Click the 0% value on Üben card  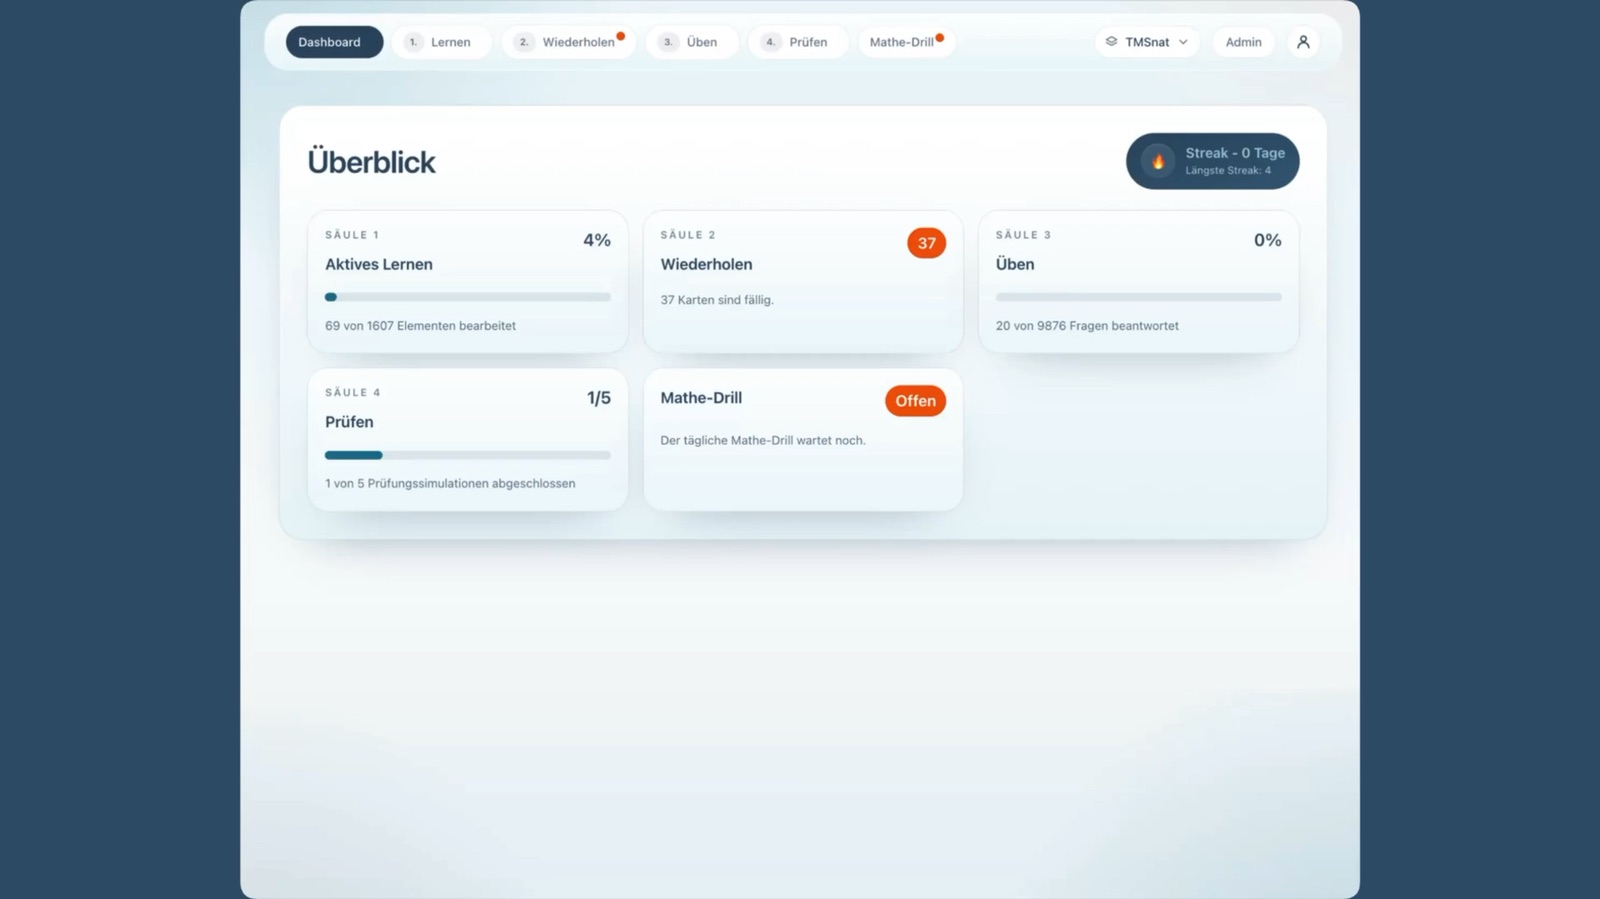pyautogui.click(x=1268, y=240)
